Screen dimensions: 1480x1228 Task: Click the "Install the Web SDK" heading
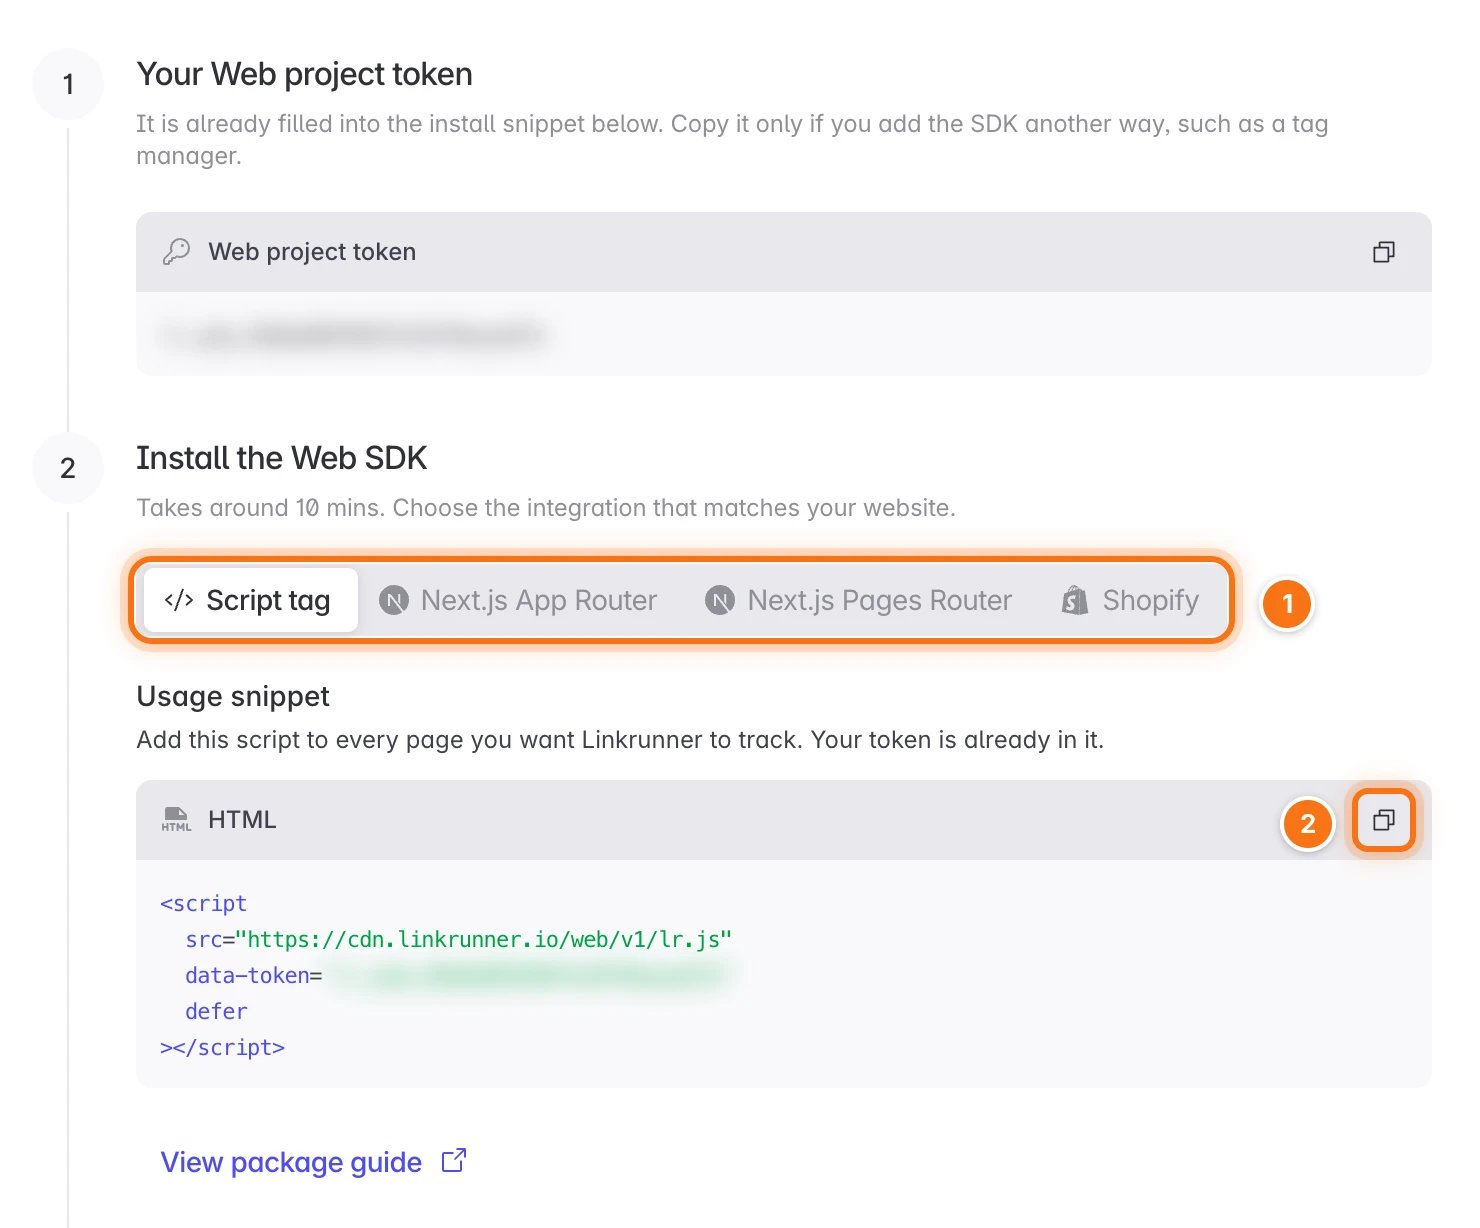point(281,458)
